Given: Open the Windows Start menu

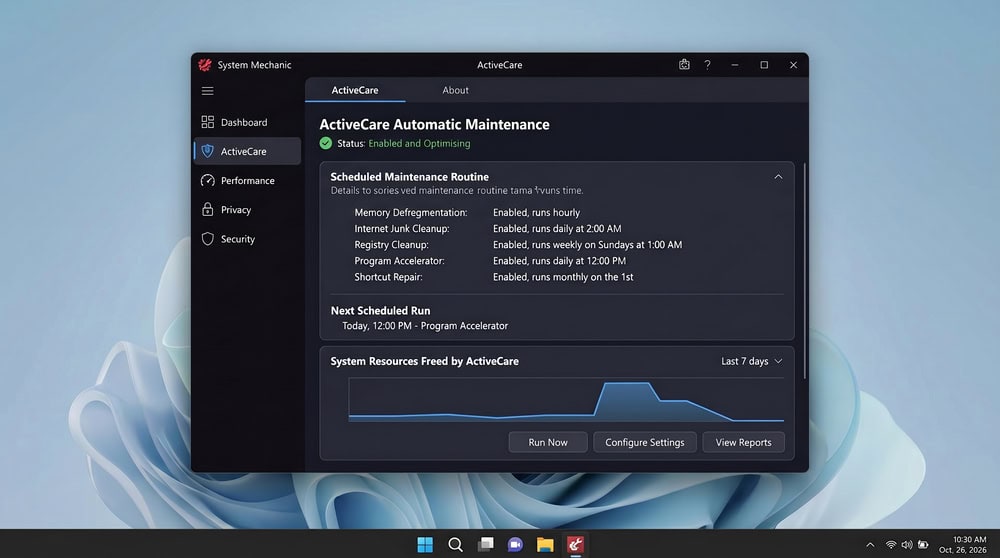Looking at the screenshot, I should point(425,544).
